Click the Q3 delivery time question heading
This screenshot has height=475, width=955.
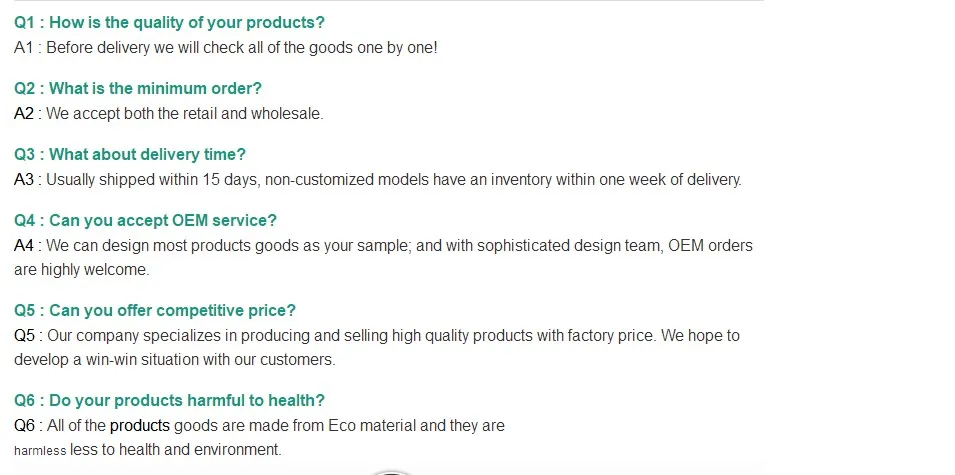(130, 154)
